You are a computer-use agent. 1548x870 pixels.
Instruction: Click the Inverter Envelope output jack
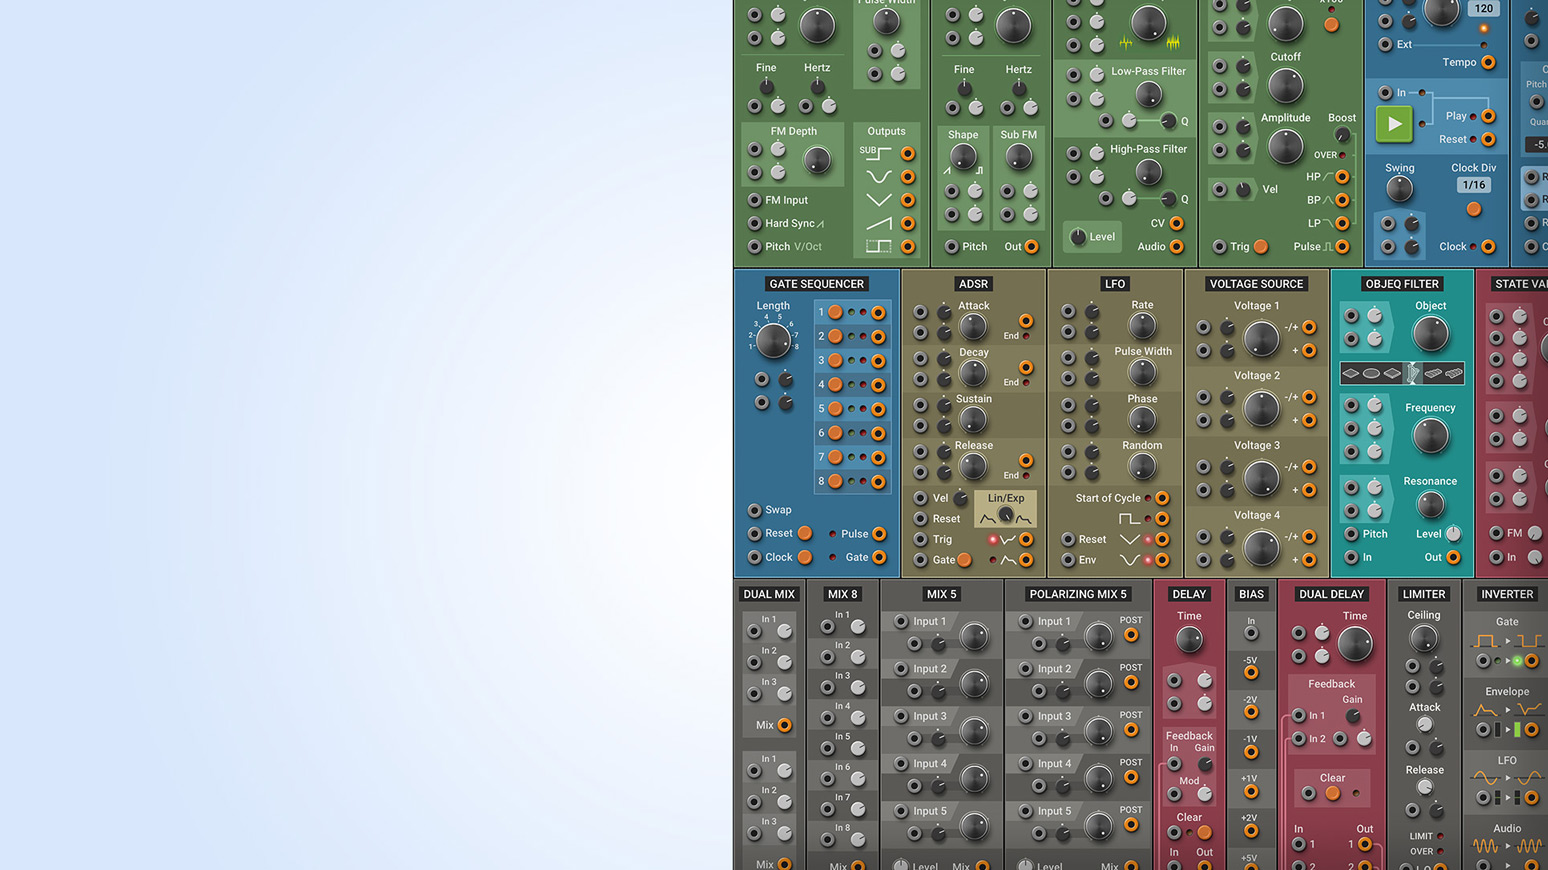pos(1531,730)
